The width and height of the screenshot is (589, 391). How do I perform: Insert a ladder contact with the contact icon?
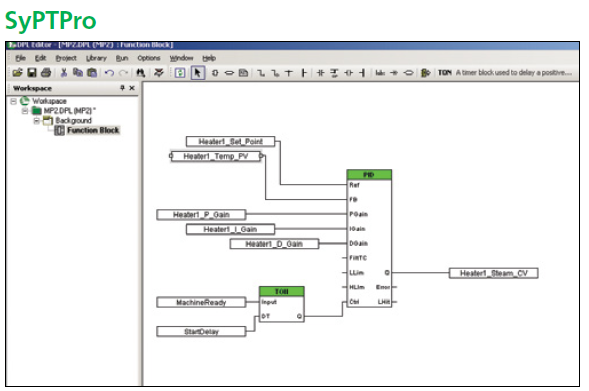(320, 73)
